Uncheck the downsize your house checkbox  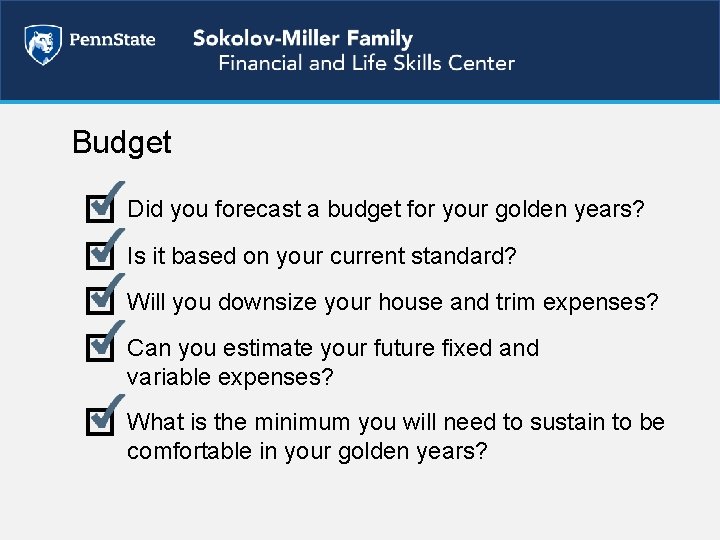coord(99,301)
